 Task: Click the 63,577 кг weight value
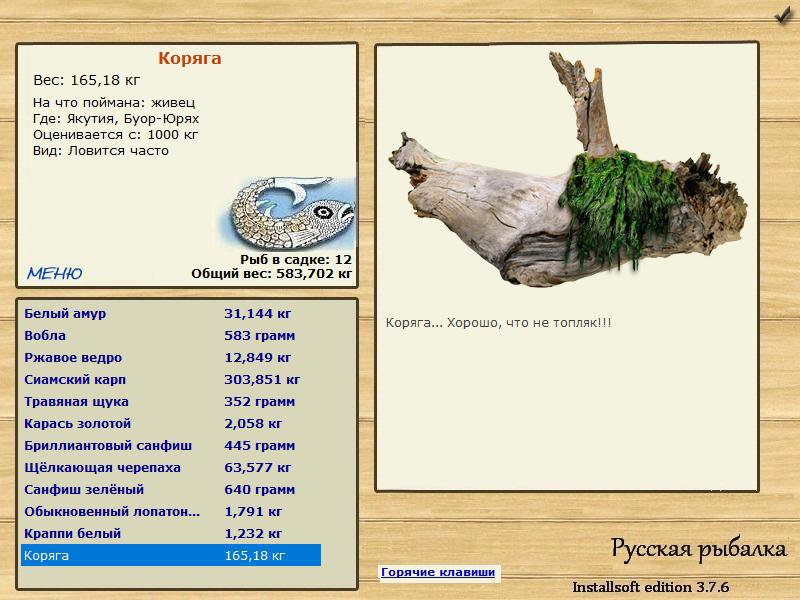257,467
